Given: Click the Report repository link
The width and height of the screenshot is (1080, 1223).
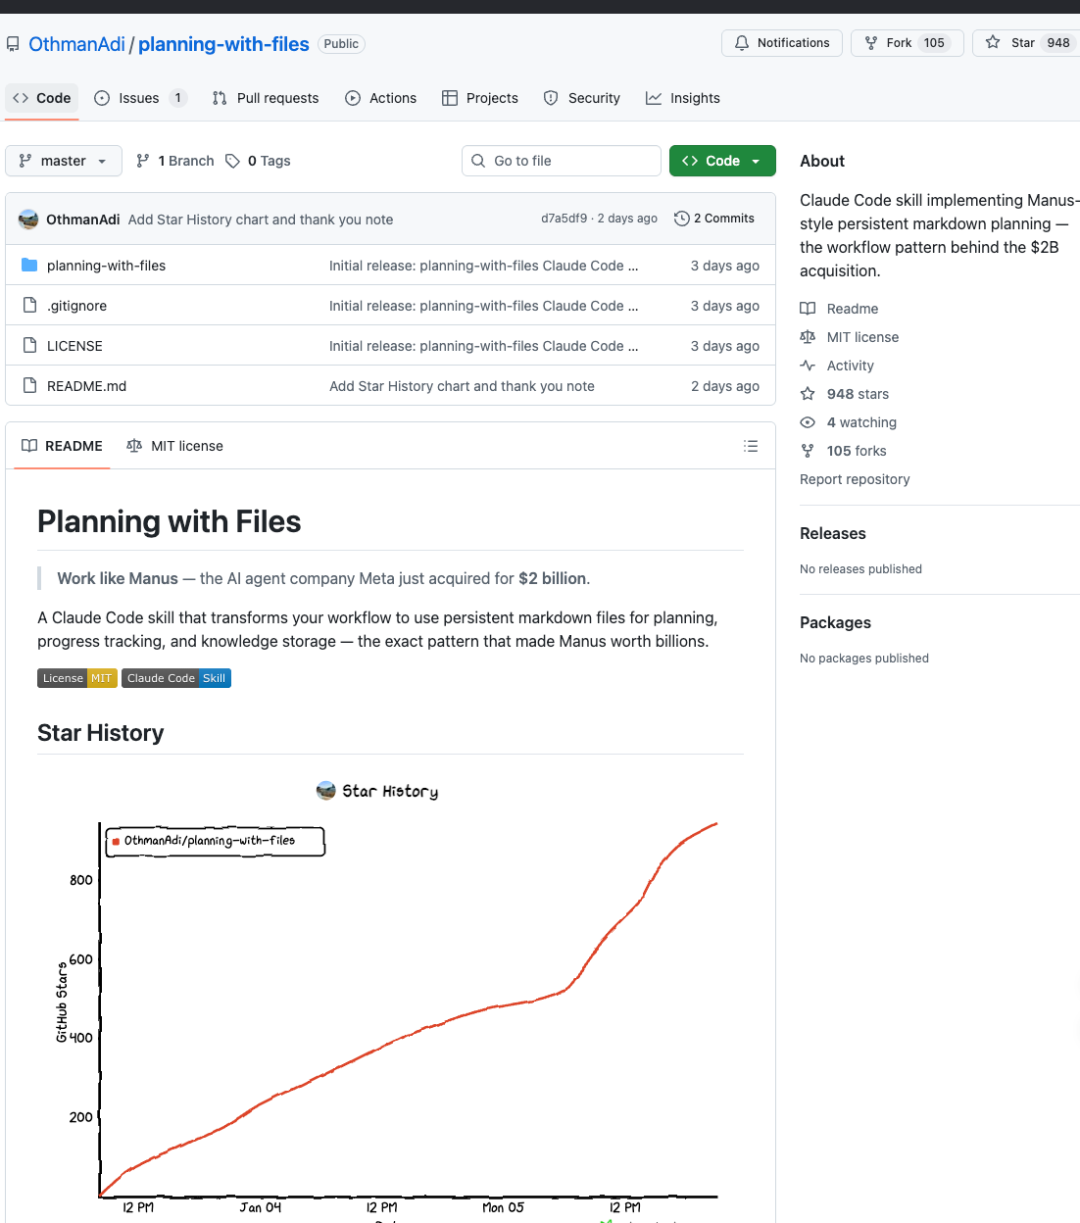Looking at the screenshot, I should 854,479.
